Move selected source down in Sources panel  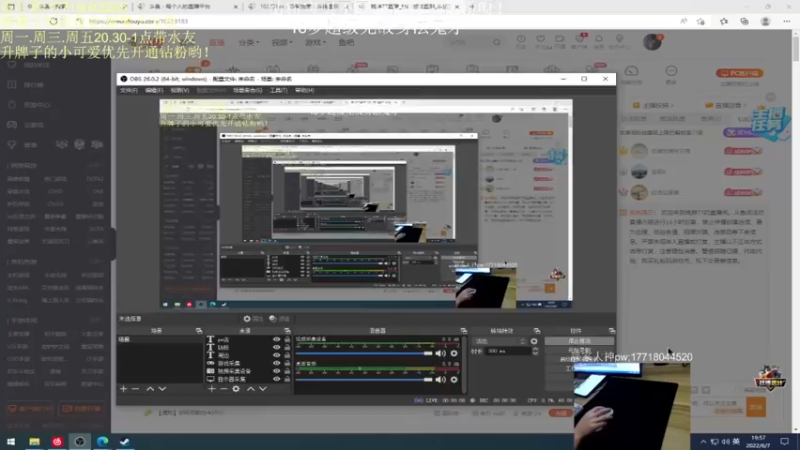(263, 389)
